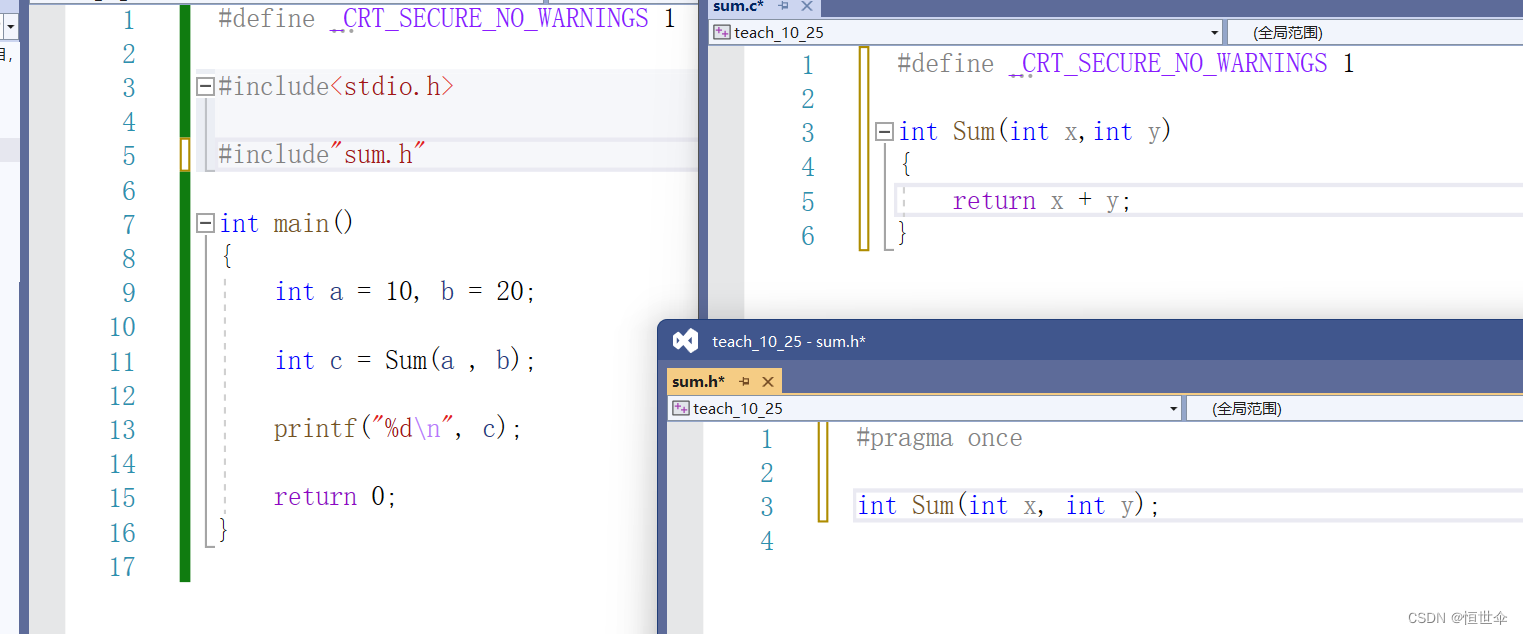
Task: Click '#include"sum.h"' line
Action: 322,155
